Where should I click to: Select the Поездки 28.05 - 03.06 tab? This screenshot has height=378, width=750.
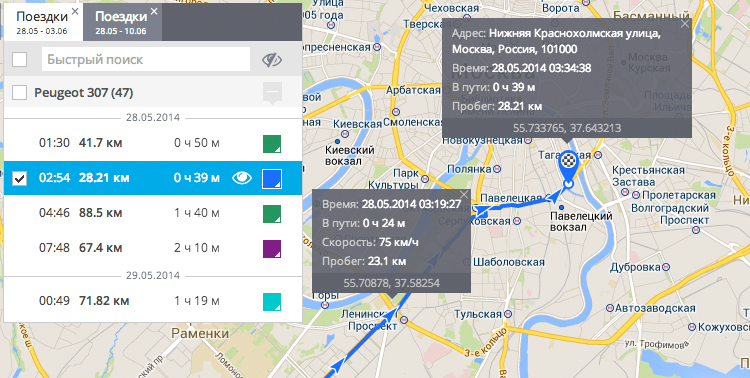click(43, 22)
